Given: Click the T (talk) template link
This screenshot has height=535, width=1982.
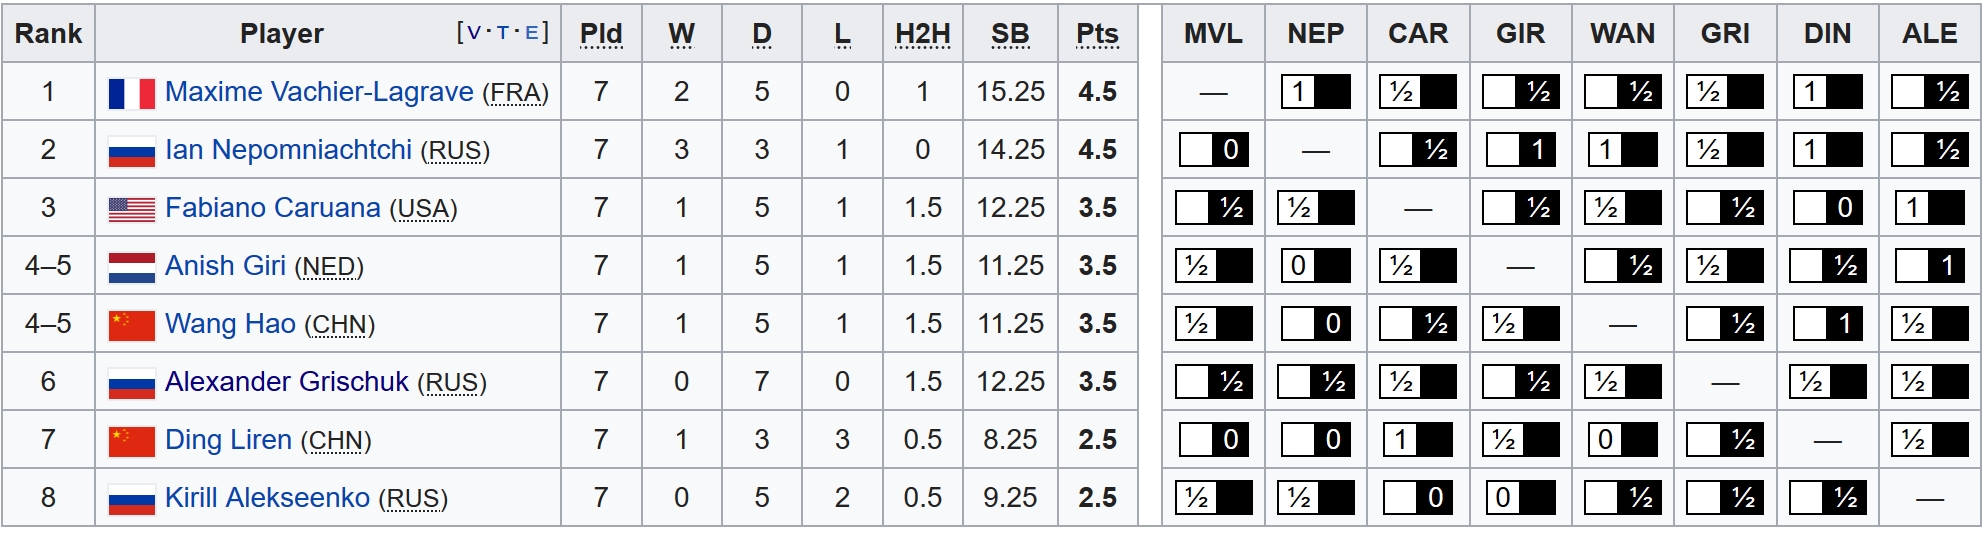Looking at the screenshot, I should coord(503,32).
